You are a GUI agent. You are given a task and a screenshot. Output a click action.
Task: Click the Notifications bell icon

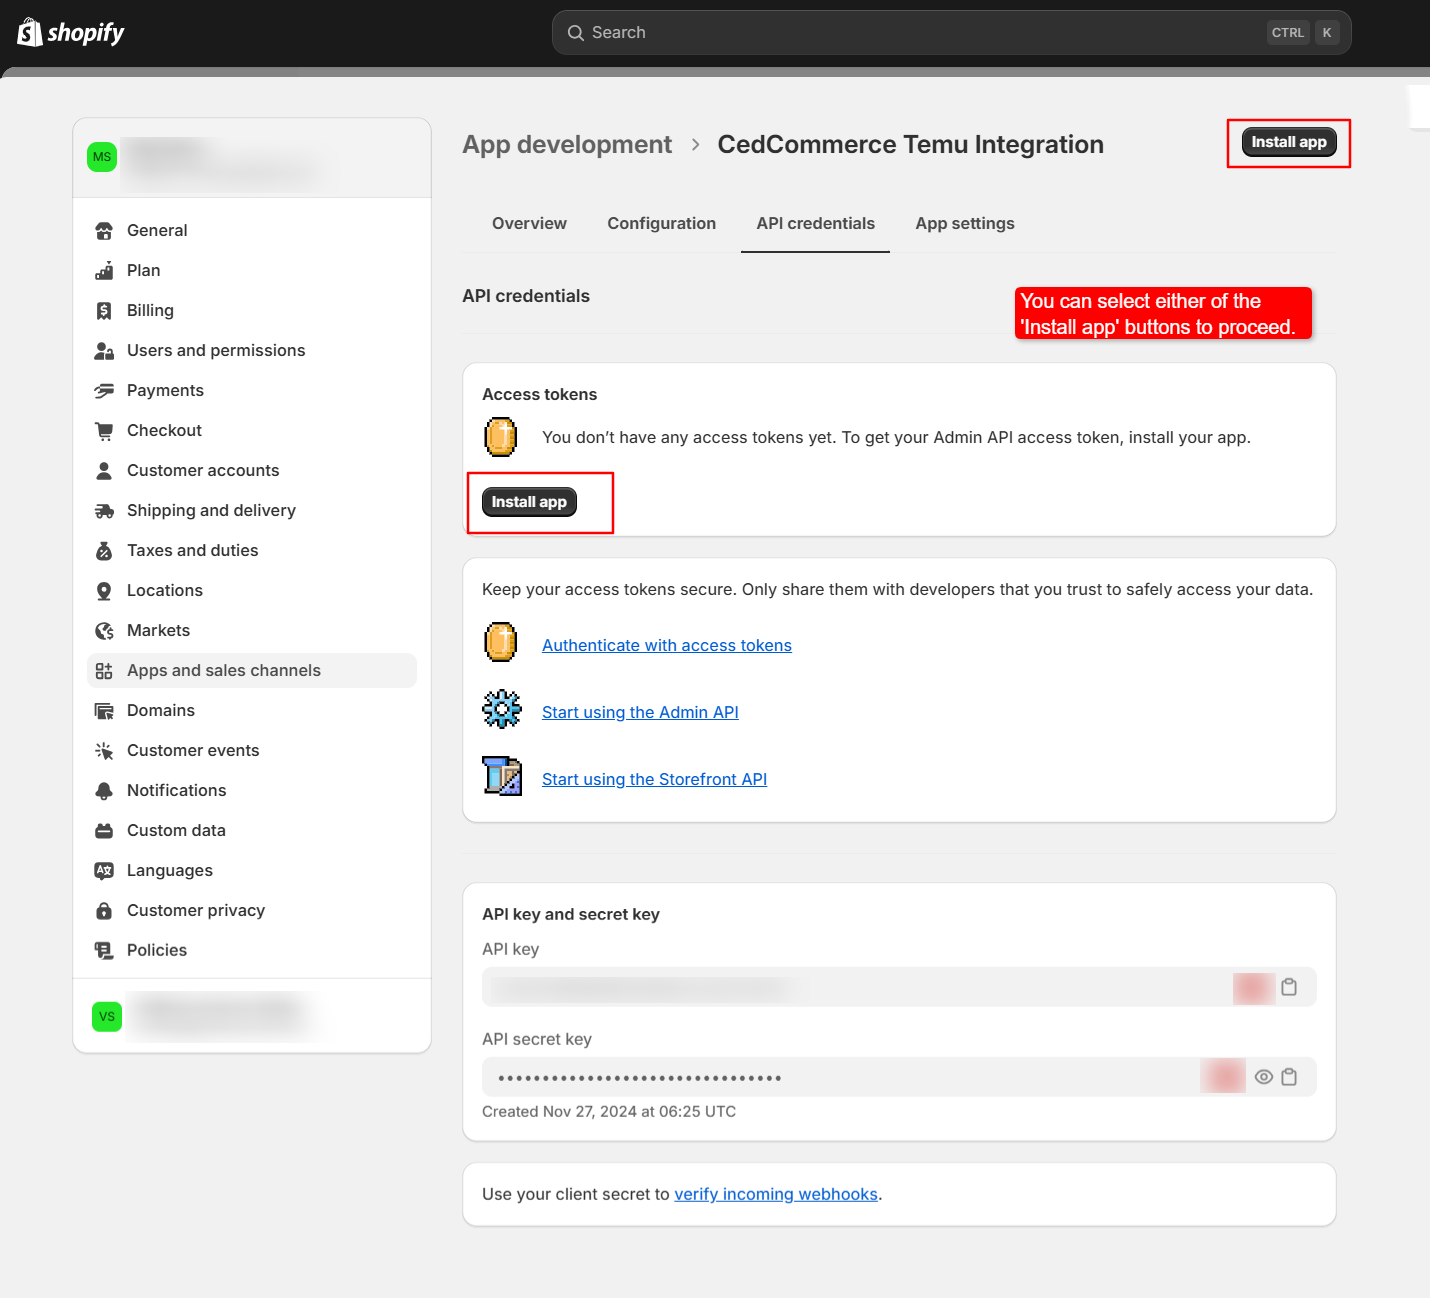(104, 791)
